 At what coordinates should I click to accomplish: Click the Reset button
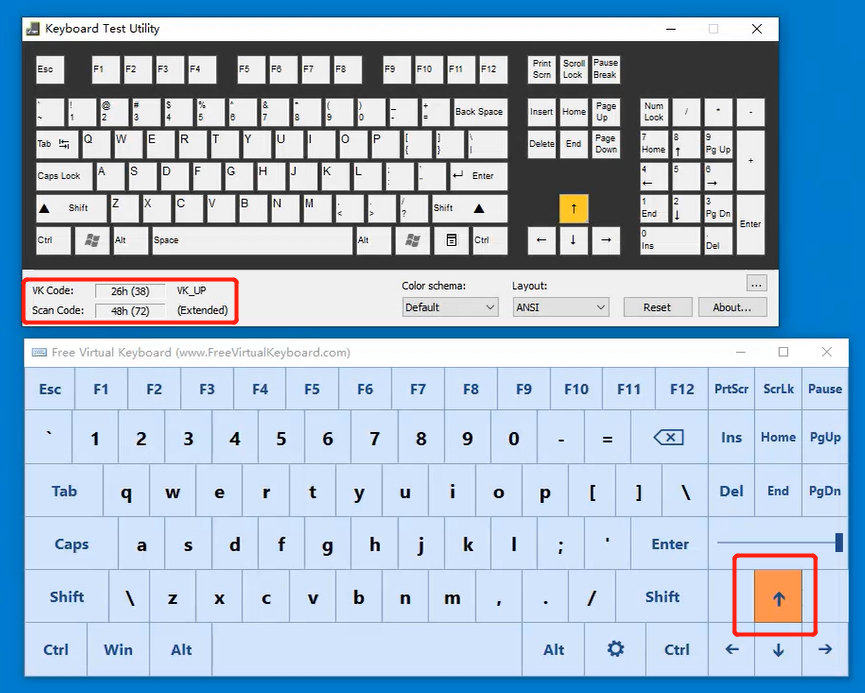657,307
